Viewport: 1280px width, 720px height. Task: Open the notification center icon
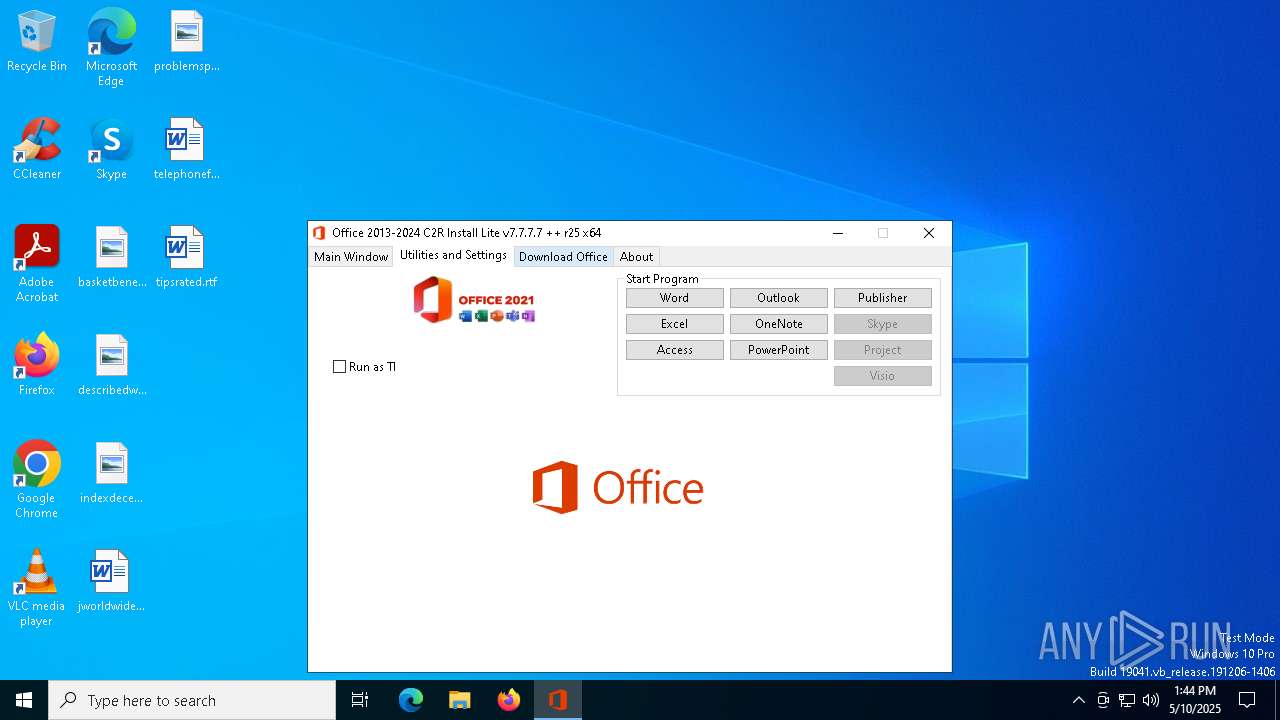pos(1247,700)
